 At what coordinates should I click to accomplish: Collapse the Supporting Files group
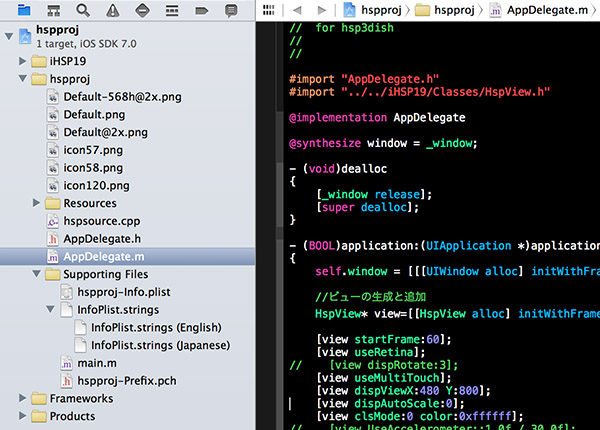click(x=38, y=274)
